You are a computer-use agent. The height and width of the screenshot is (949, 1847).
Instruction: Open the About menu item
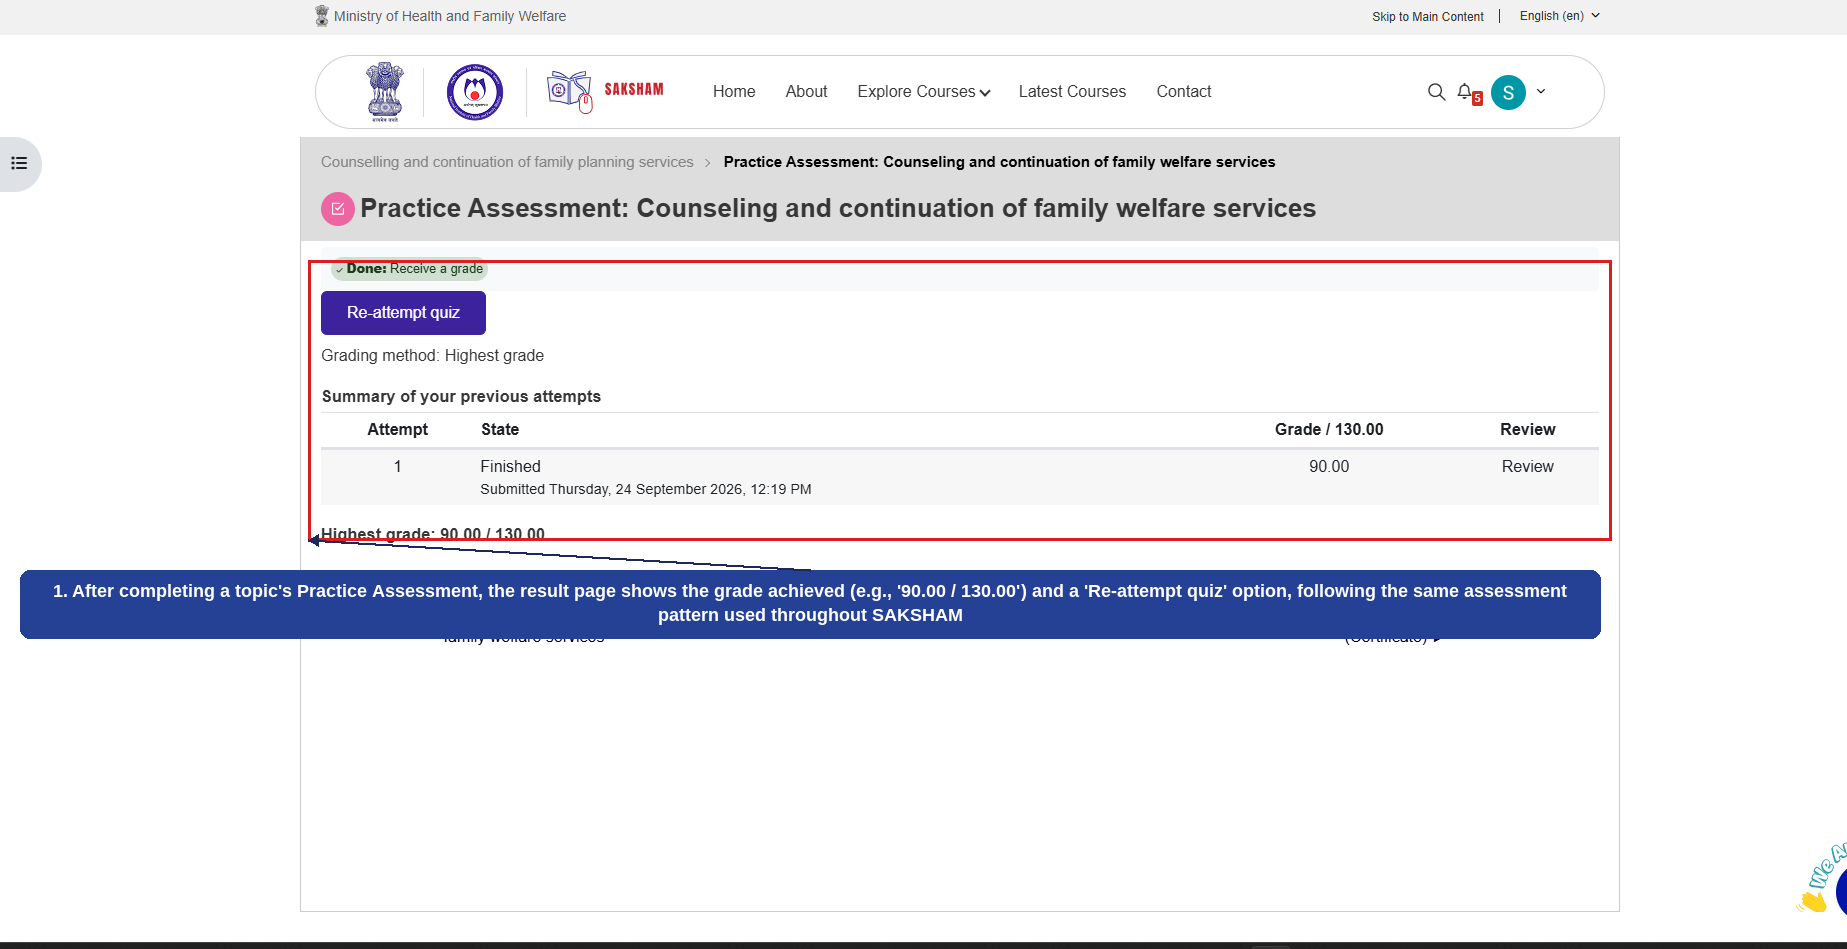[x=806, y=92]
